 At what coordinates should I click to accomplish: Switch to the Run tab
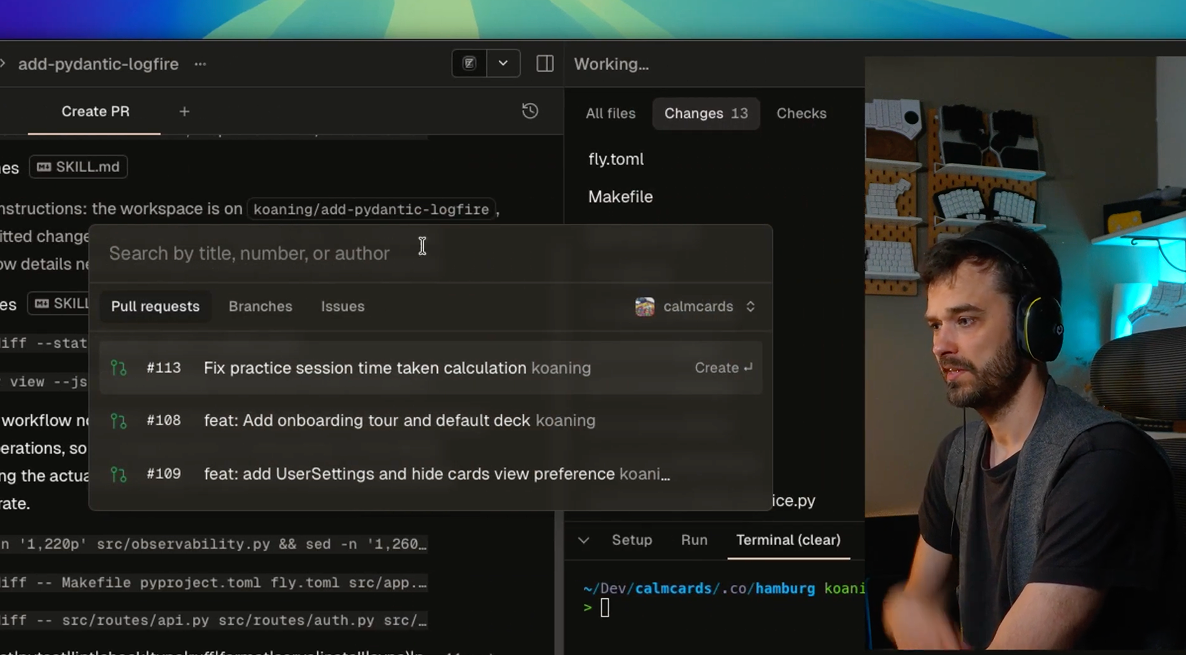pyautogui.click(x=694, y=540)
